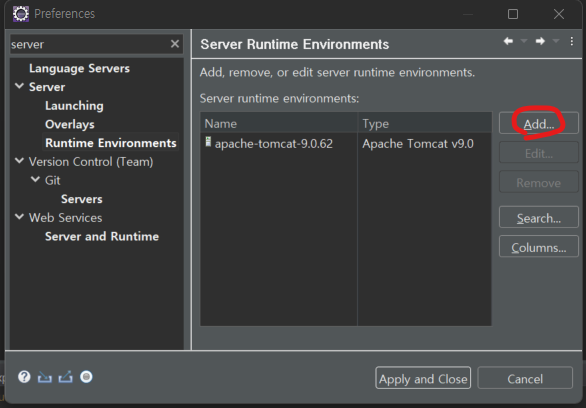Select Language Servers in the tree
586x408 pixels.
coord(79,68)
